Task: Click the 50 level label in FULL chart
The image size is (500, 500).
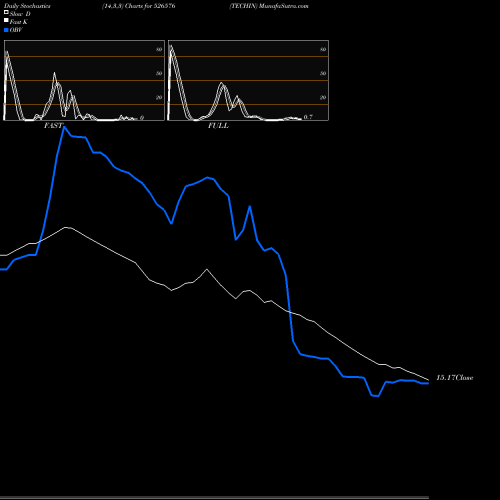Action: click(323, 73)
